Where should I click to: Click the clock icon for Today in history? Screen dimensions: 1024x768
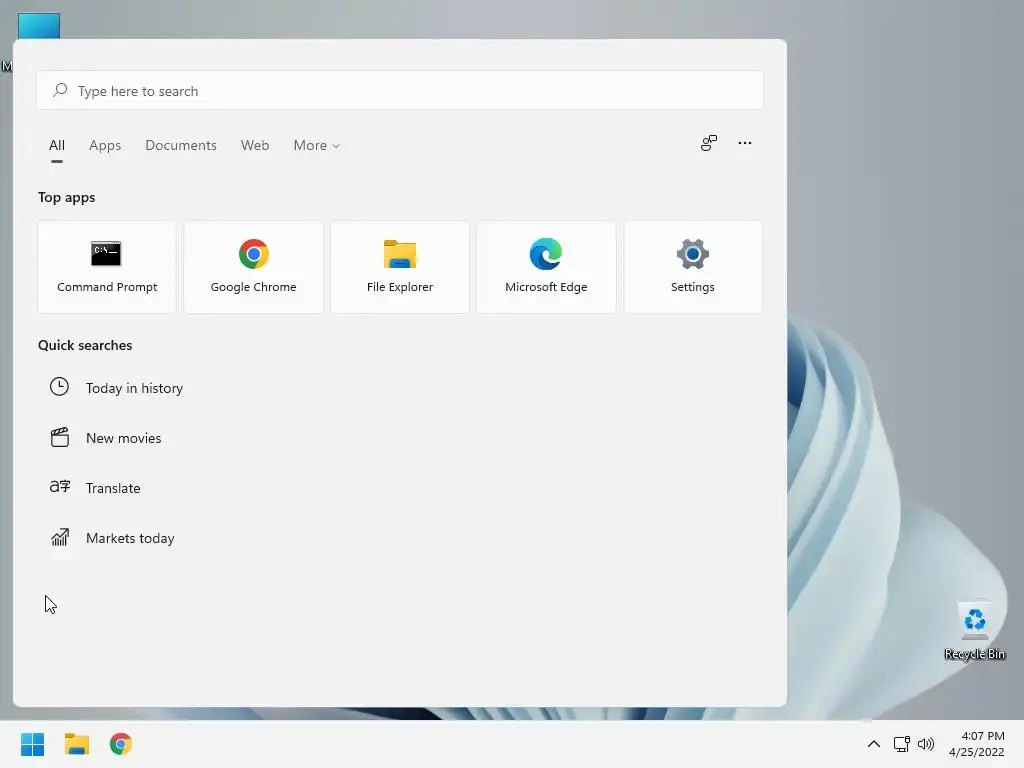click(x=59, y=387)
